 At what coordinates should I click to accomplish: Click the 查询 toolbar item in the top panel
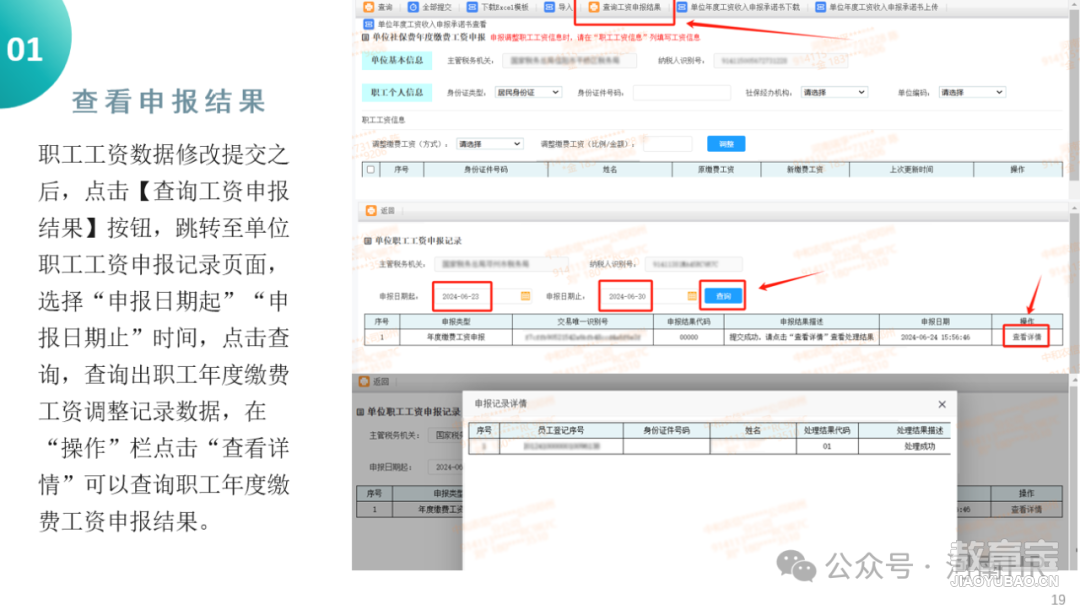click(378, 7)
